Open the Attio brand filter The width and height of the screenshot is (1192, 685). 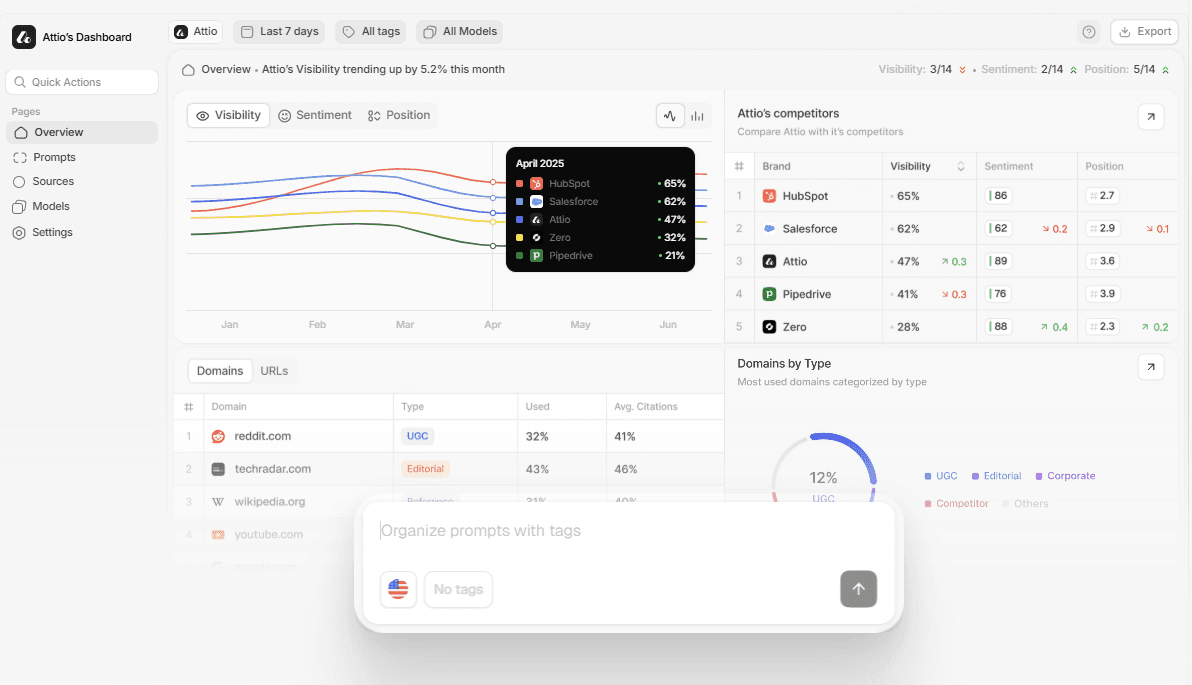tap(196, 32)
